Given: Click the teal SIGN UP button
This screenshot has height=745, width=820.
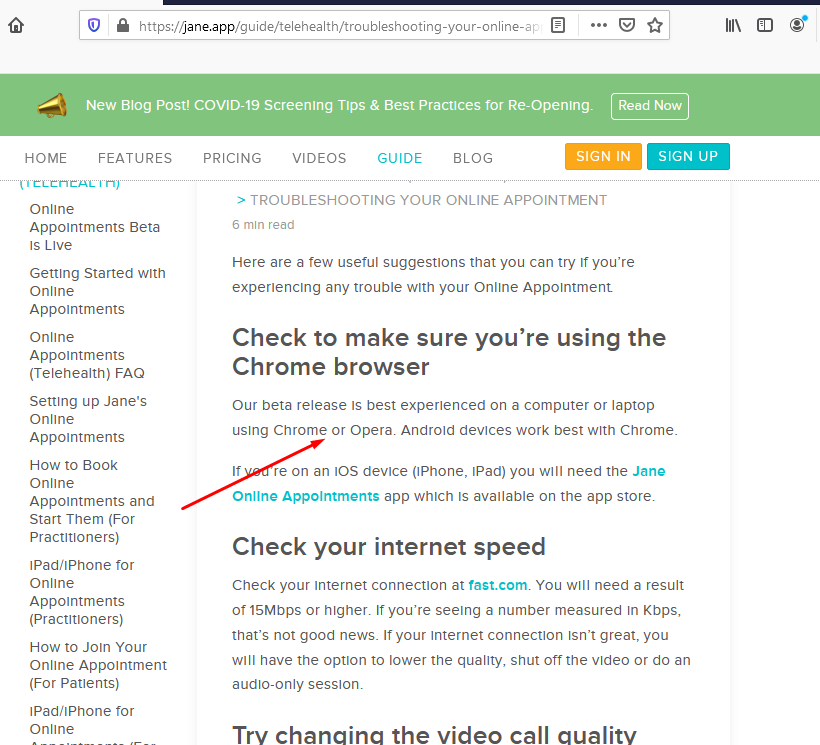Looking at the screenshot, I should [x=688, y=156].
